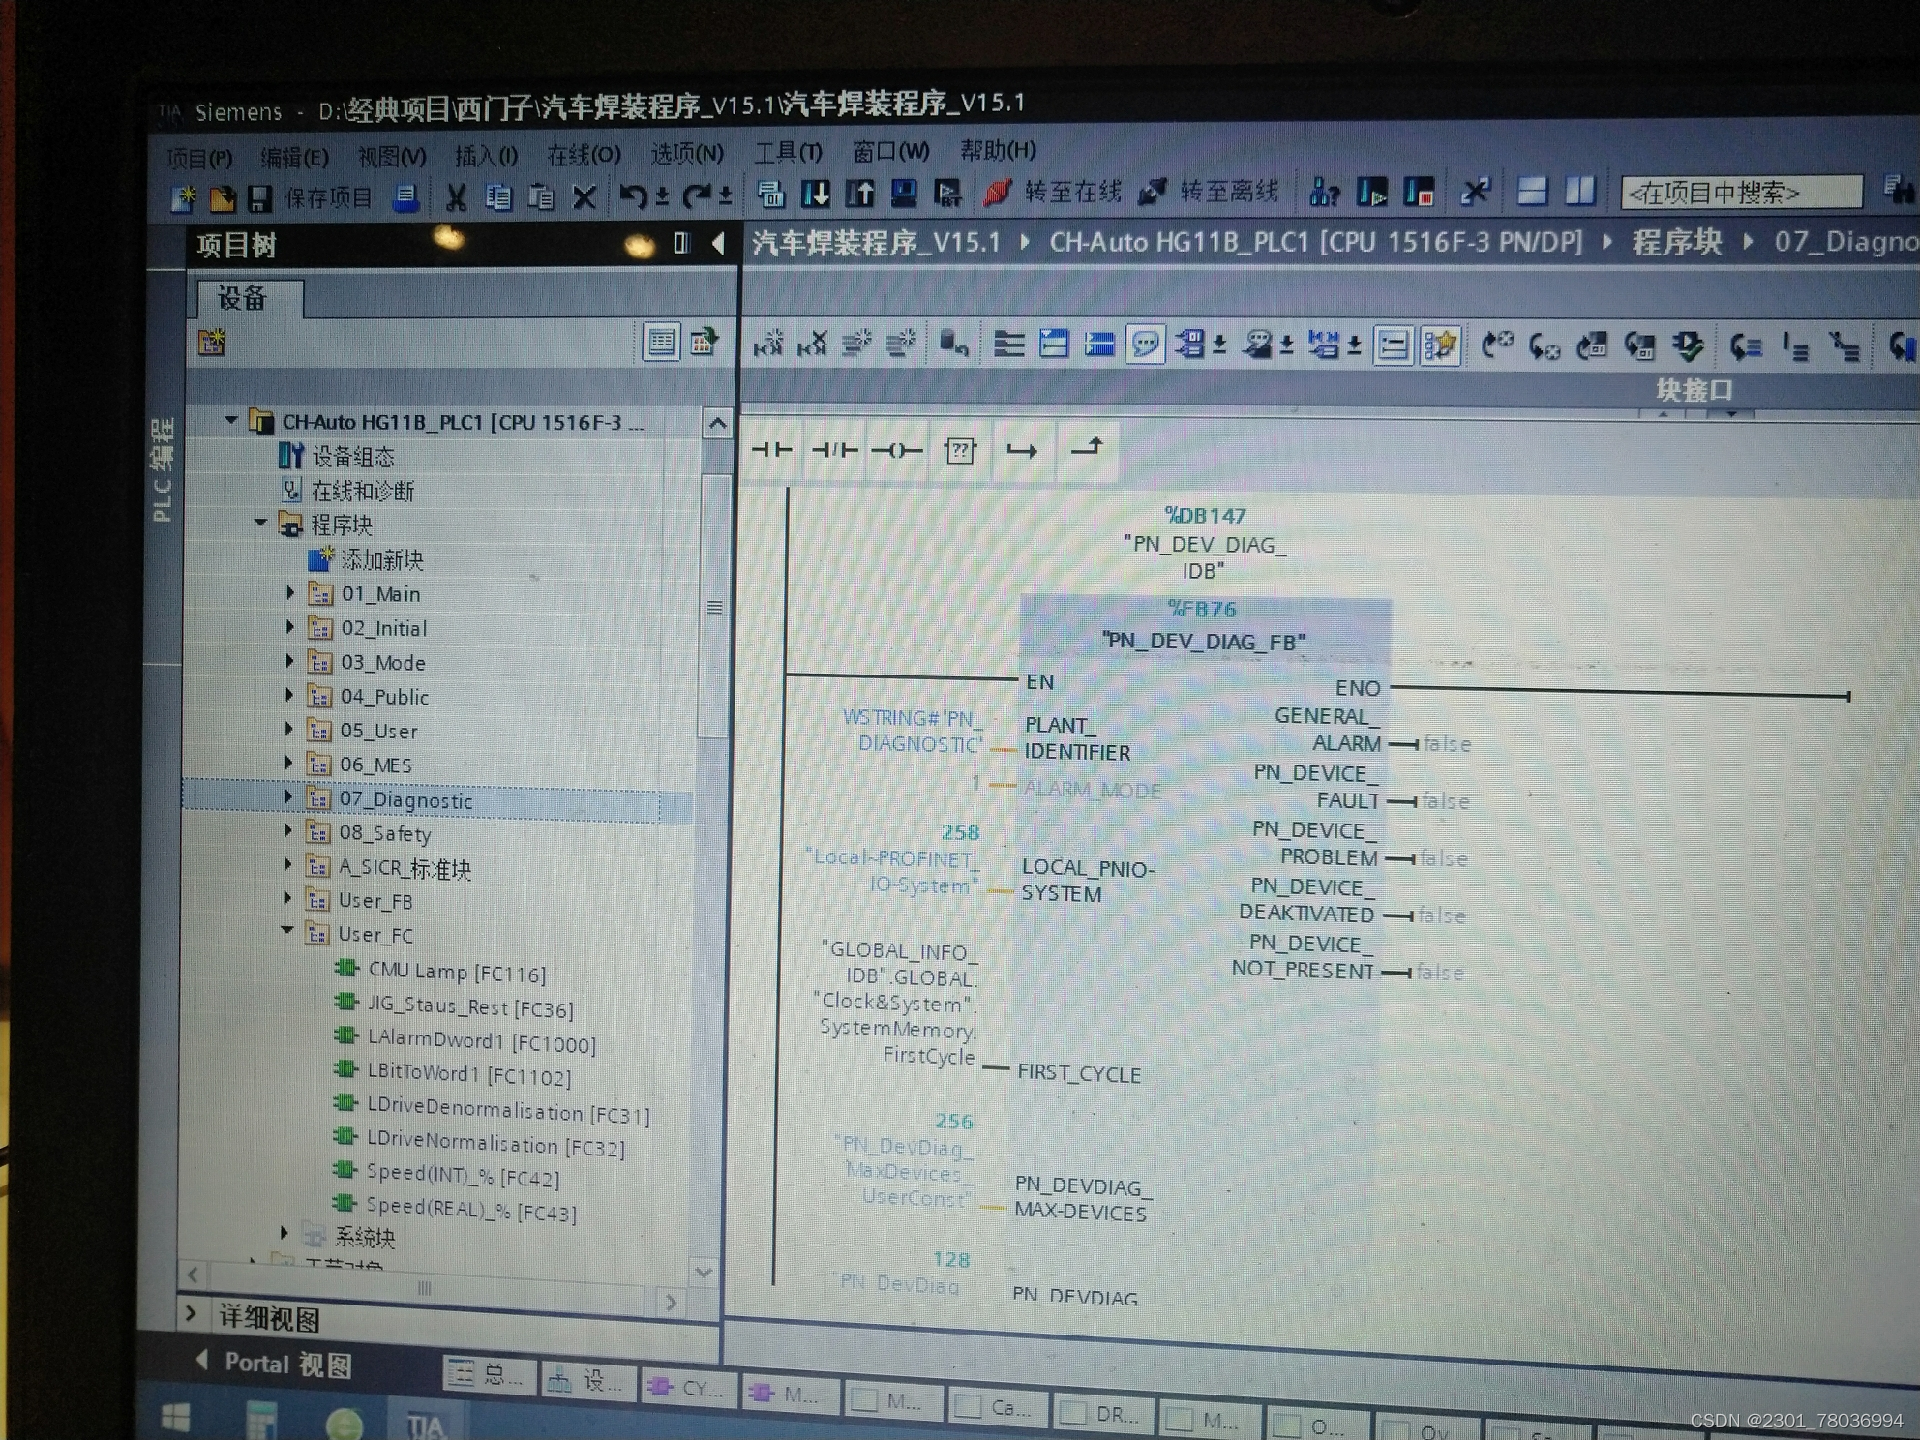Click the start CPU icon
Viewport: 1920px width, 1440px height.
pyautogui.click(x=1372, y=190)
